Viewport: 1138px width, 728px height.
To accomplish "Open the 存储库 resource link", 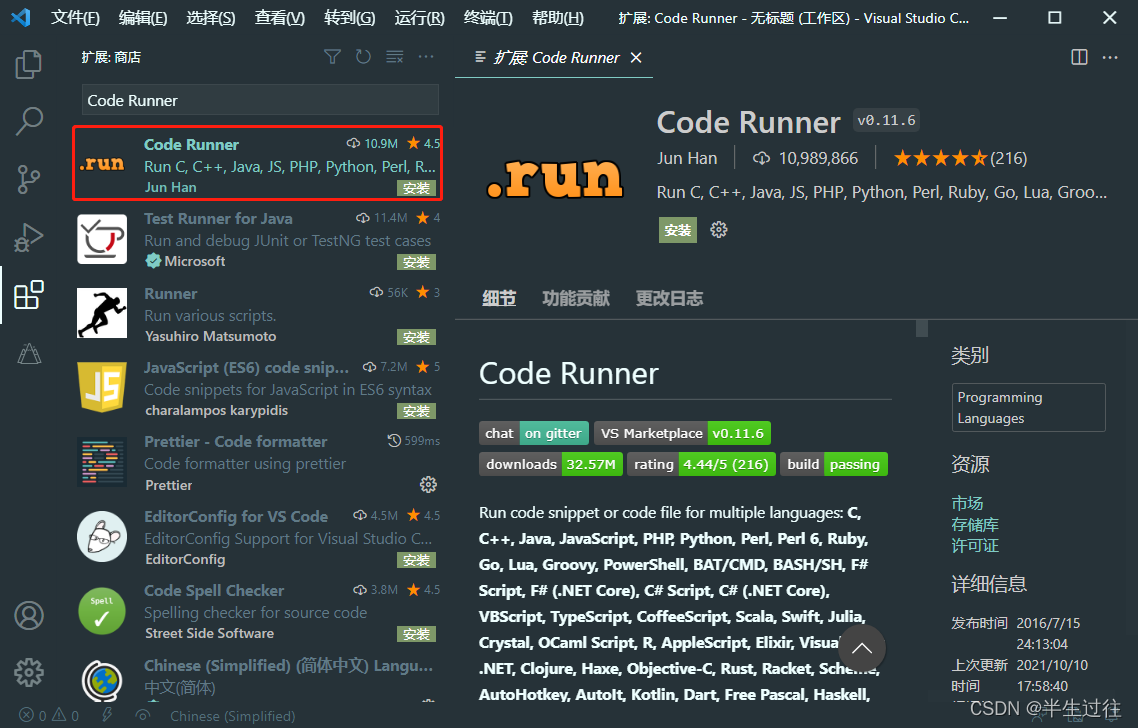I will pyautogui.click(x=975, y=524).
